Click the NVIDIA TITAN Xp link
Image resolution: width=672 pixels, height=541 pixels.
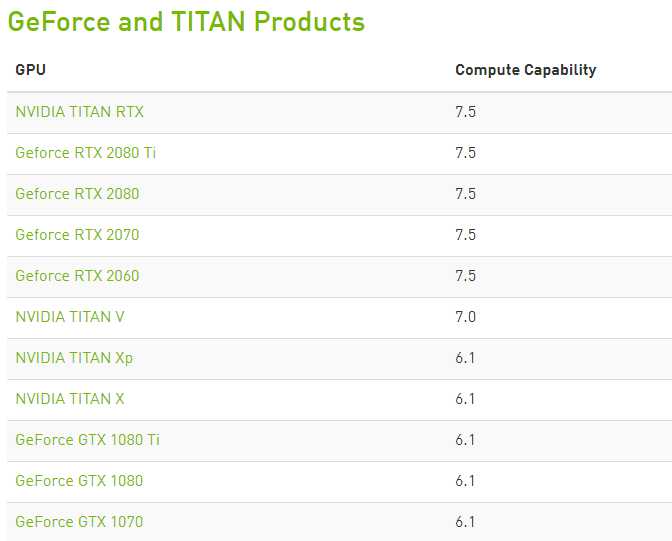click(x=74, y=358)
